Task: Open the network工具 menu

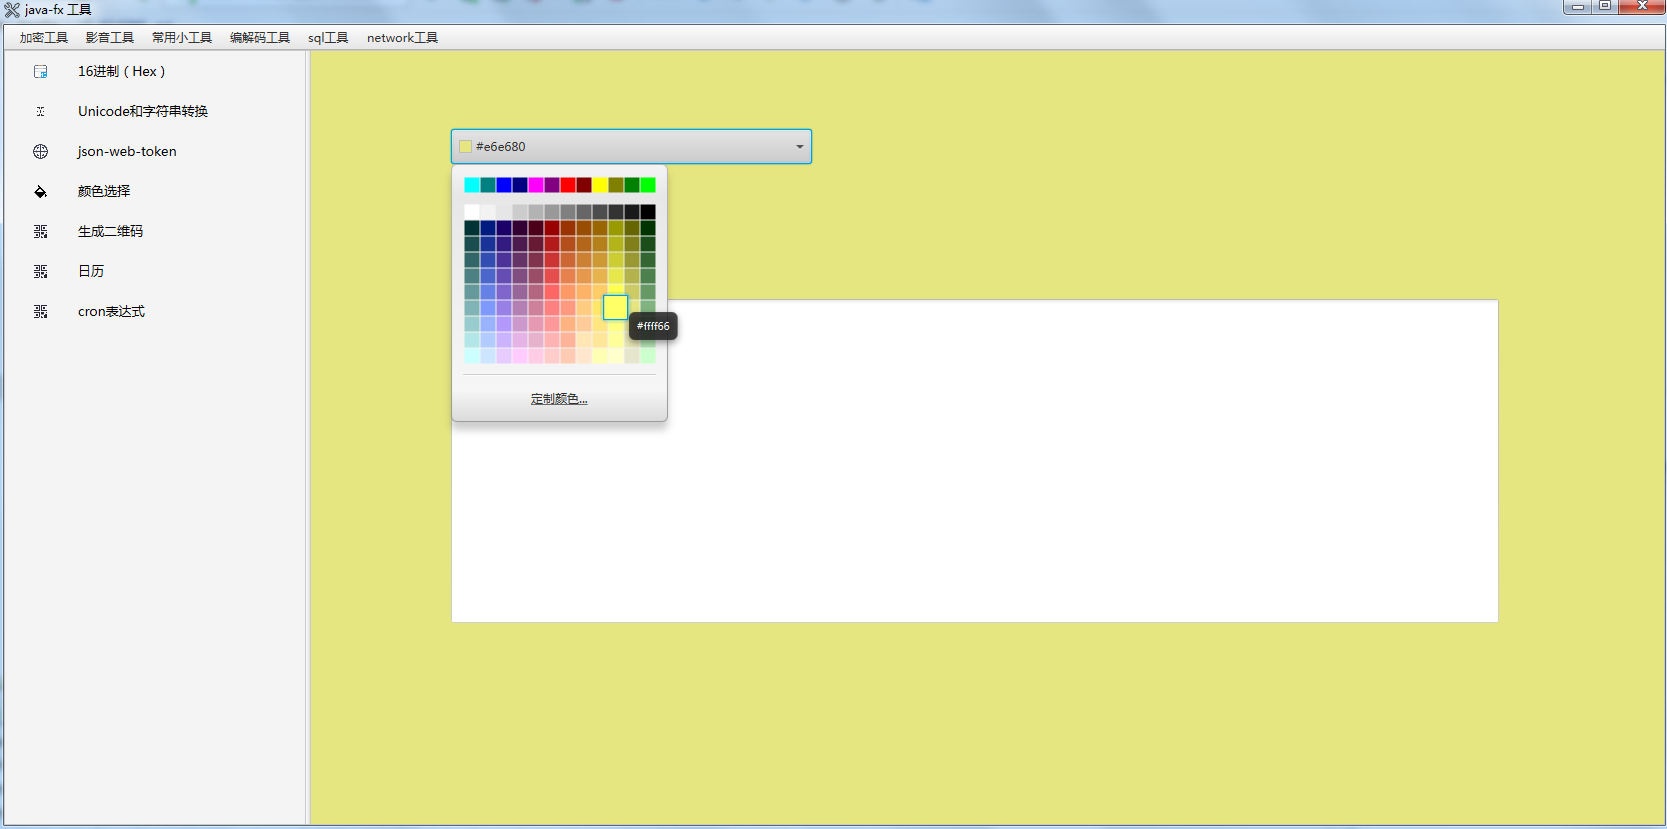Action: coord(402,38)
